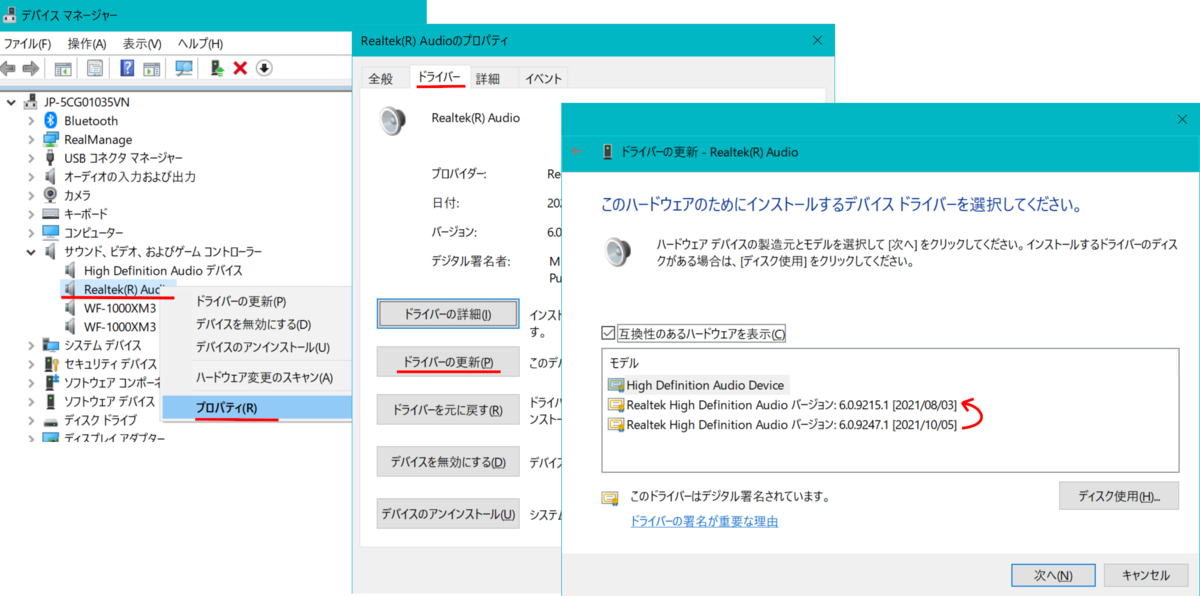Toggle the console tree toolbar icon
Viewport: 1200px width, 596px height.
(63, 68)
